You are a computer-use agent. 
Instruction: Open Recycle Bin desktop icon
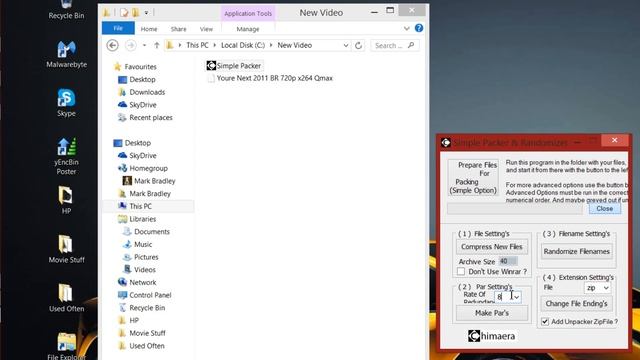click(66, 10)
